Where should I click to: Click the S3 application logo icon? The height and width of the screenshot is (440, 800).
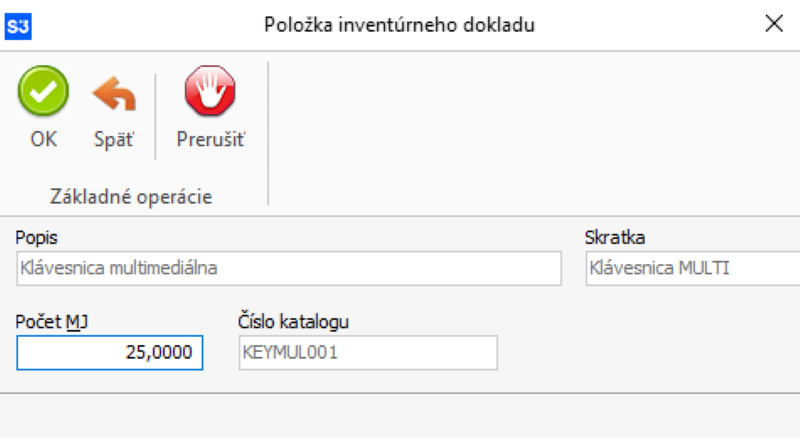[18, 26]
